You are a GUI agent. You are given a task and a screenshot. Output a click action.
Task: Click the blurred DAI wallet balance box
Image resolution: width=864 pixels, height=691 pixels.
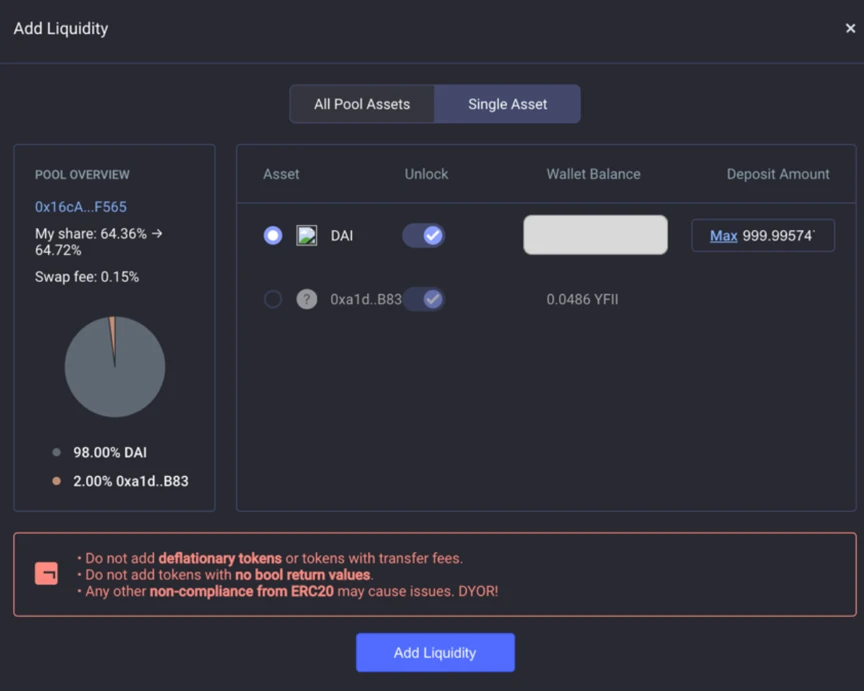pyautogui.click(x=595, y=235)
